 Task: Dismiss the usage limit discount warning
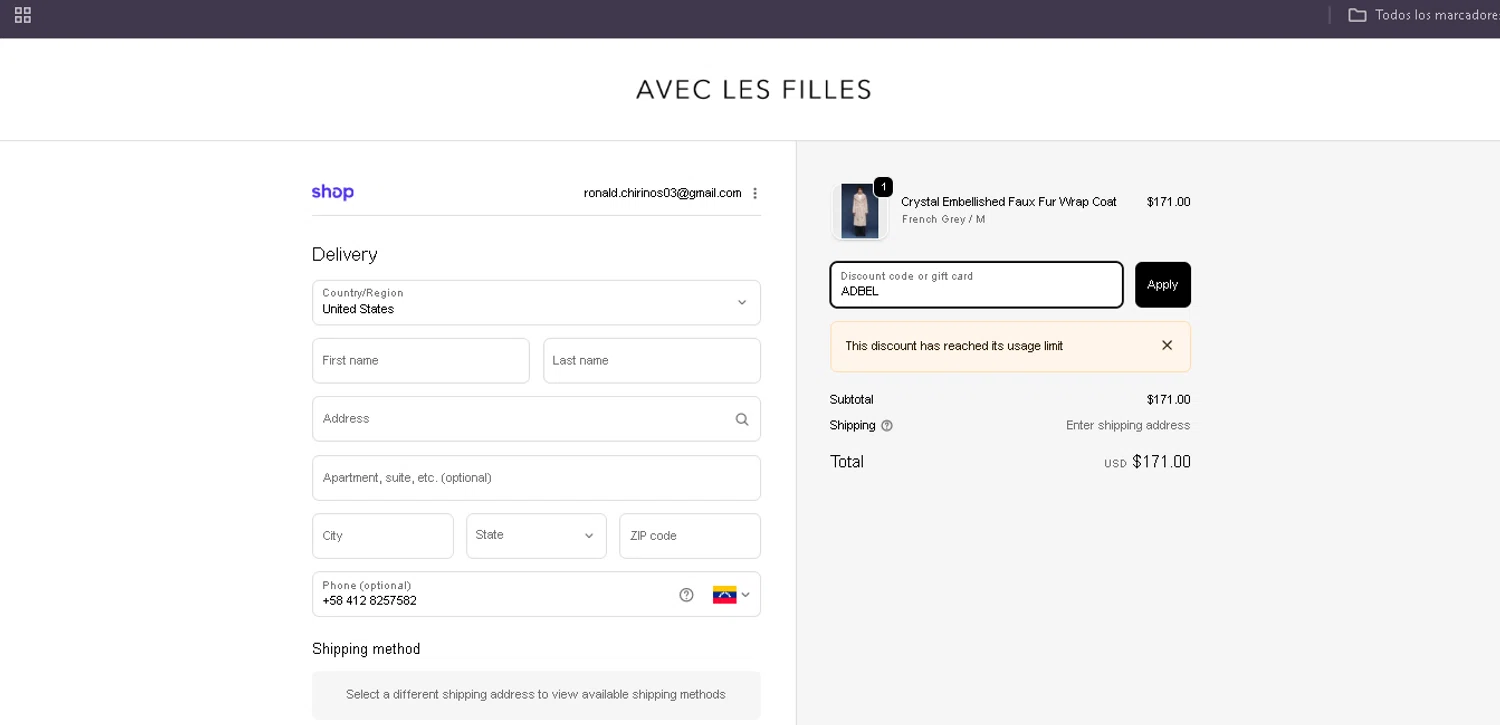[1167, 345]
